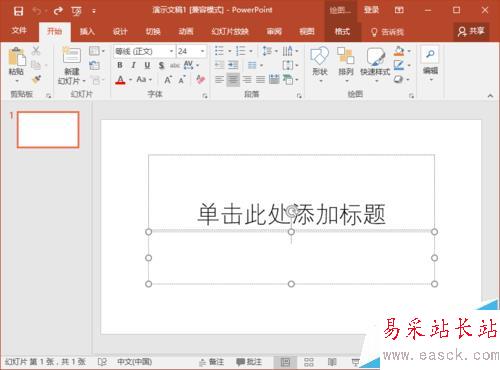Open ribbon display options icon in title bar
This screenshot has height=370, width=500.
coord(399,10)
